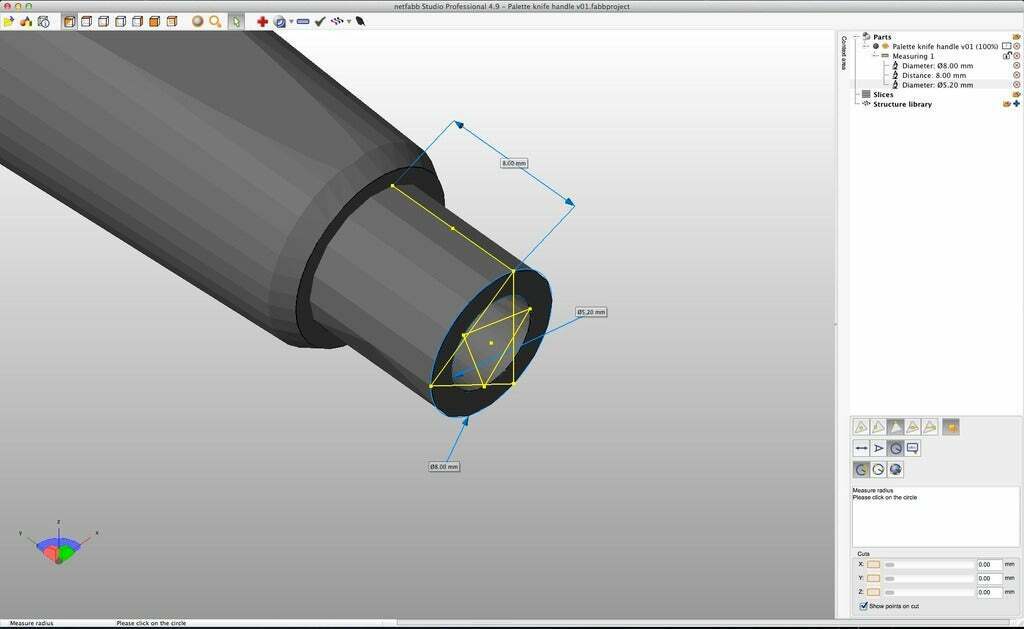
Task: Select fifth triangle snap mode icon
Action: 929,427
